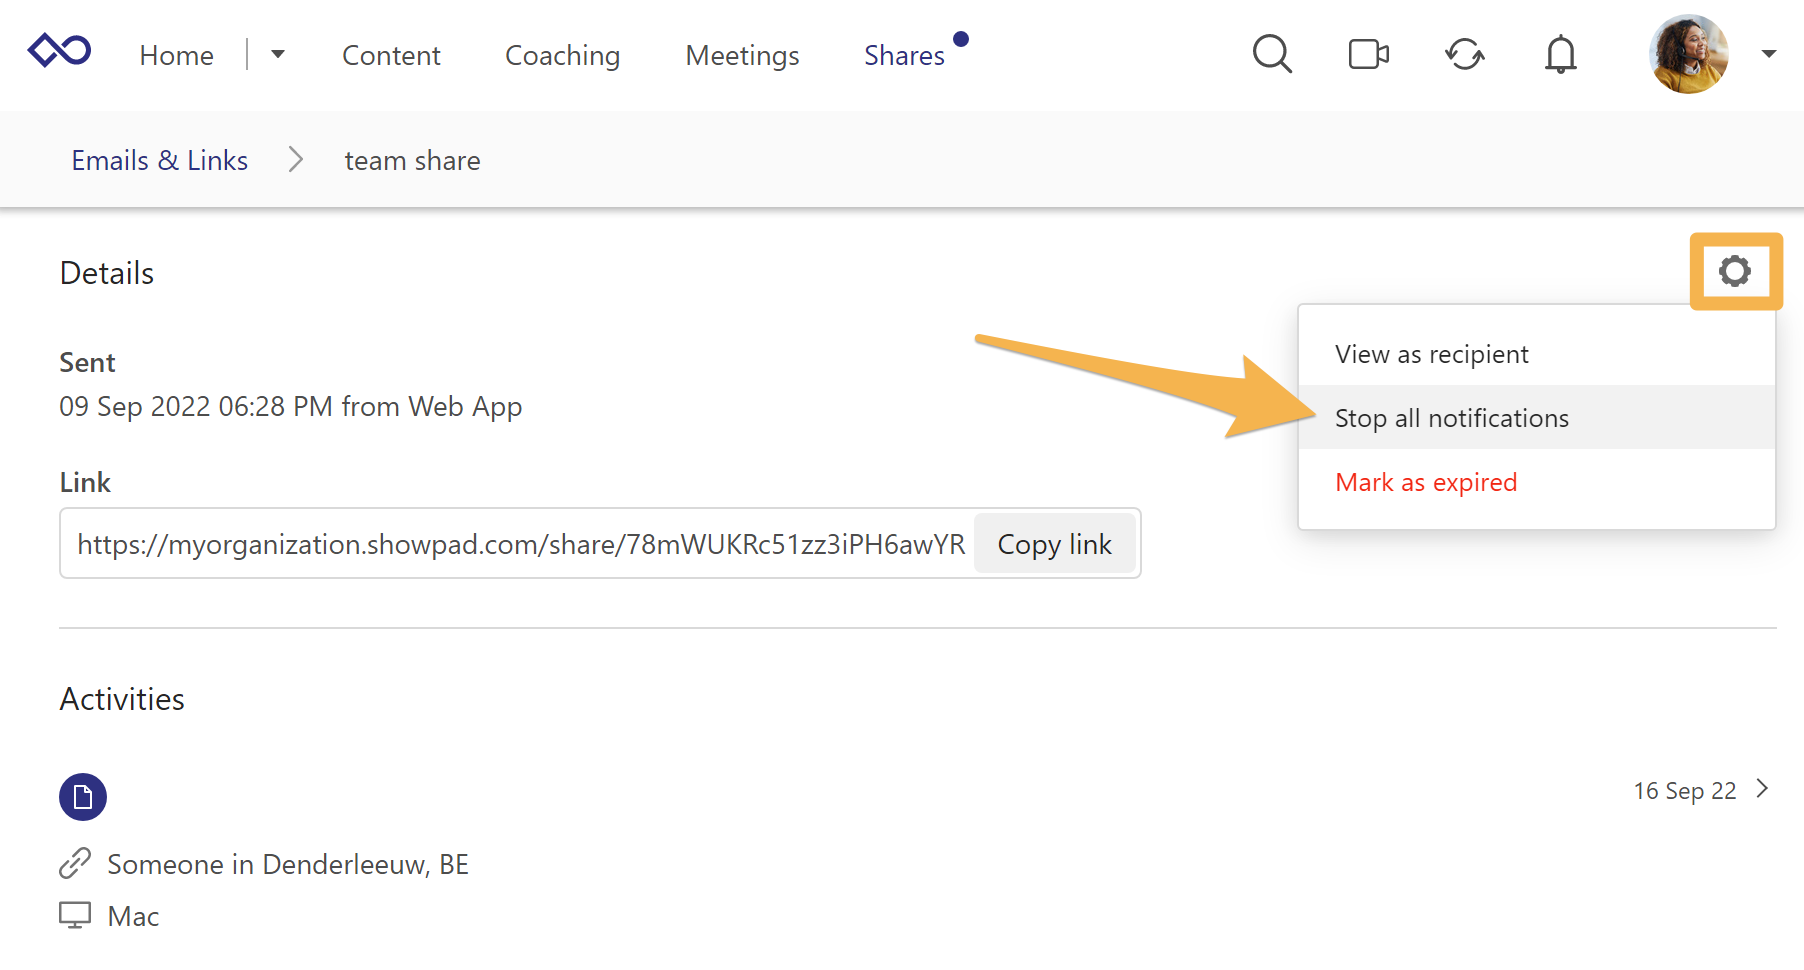Click the Someone in Denderleeuw, BE text
Image resolution: width=1804 pixels, height=970 pixels.
pos(288,864)
